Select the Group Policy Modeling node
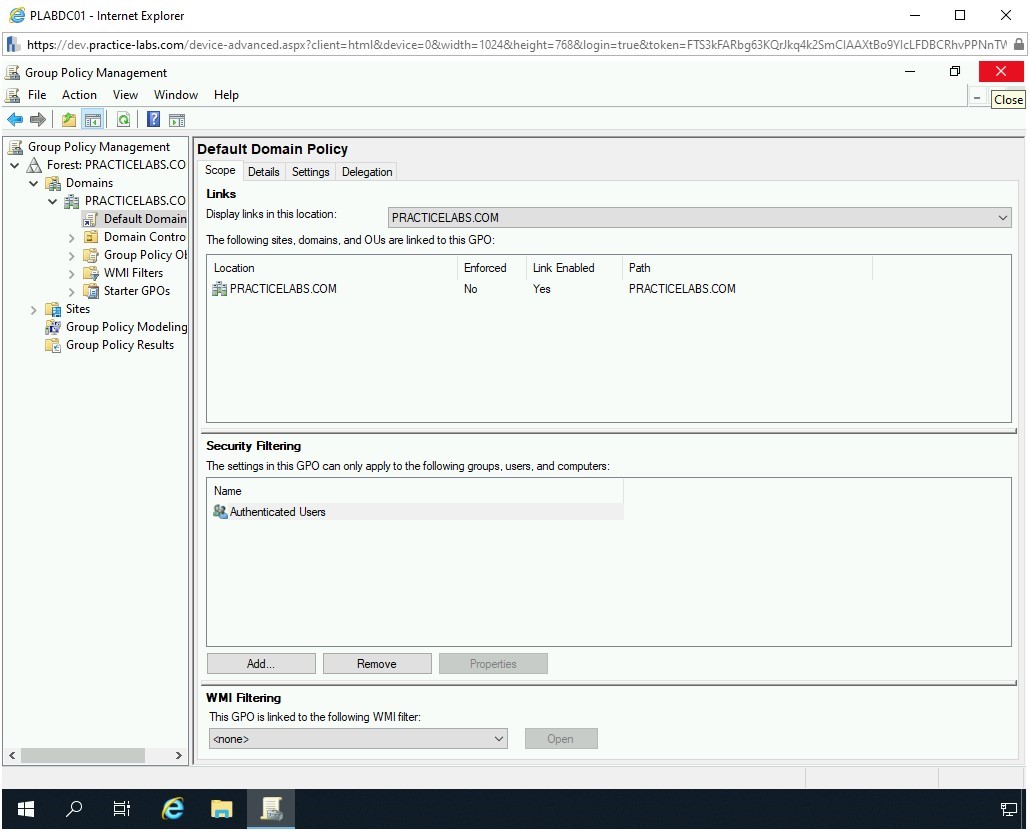The width and height of the screenshot is (1030, 833). (126, 327)
